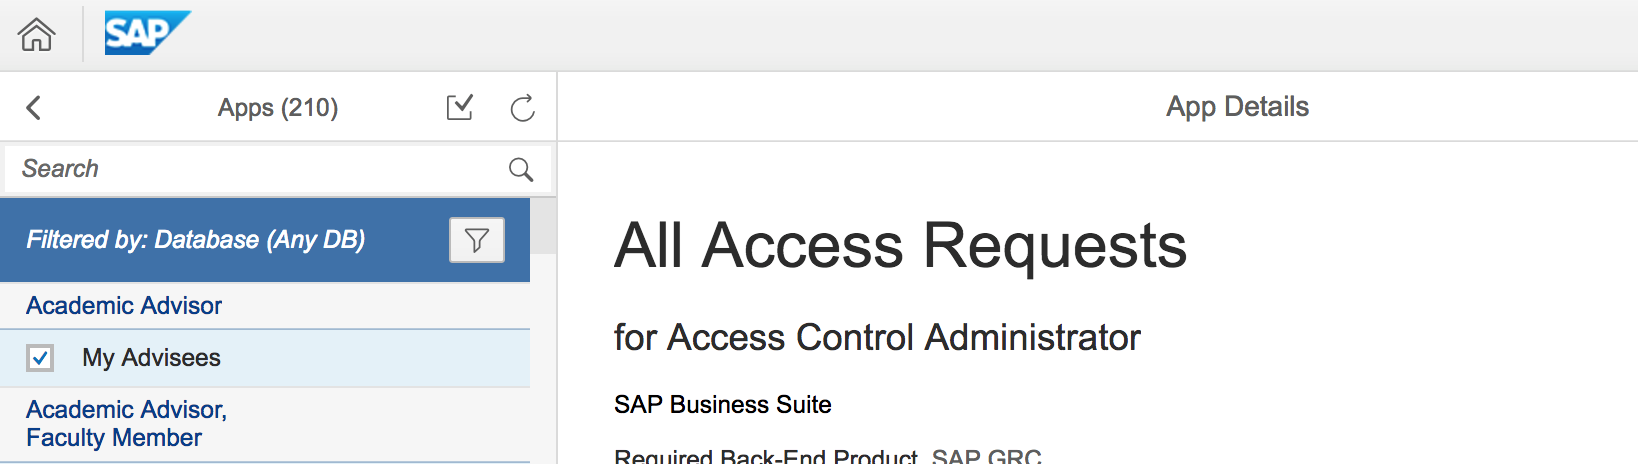Click the apps list scrollbar thumb
The height and width of the screenshot is (464, 1638).
pyautogui.click(x=543, y=225)
